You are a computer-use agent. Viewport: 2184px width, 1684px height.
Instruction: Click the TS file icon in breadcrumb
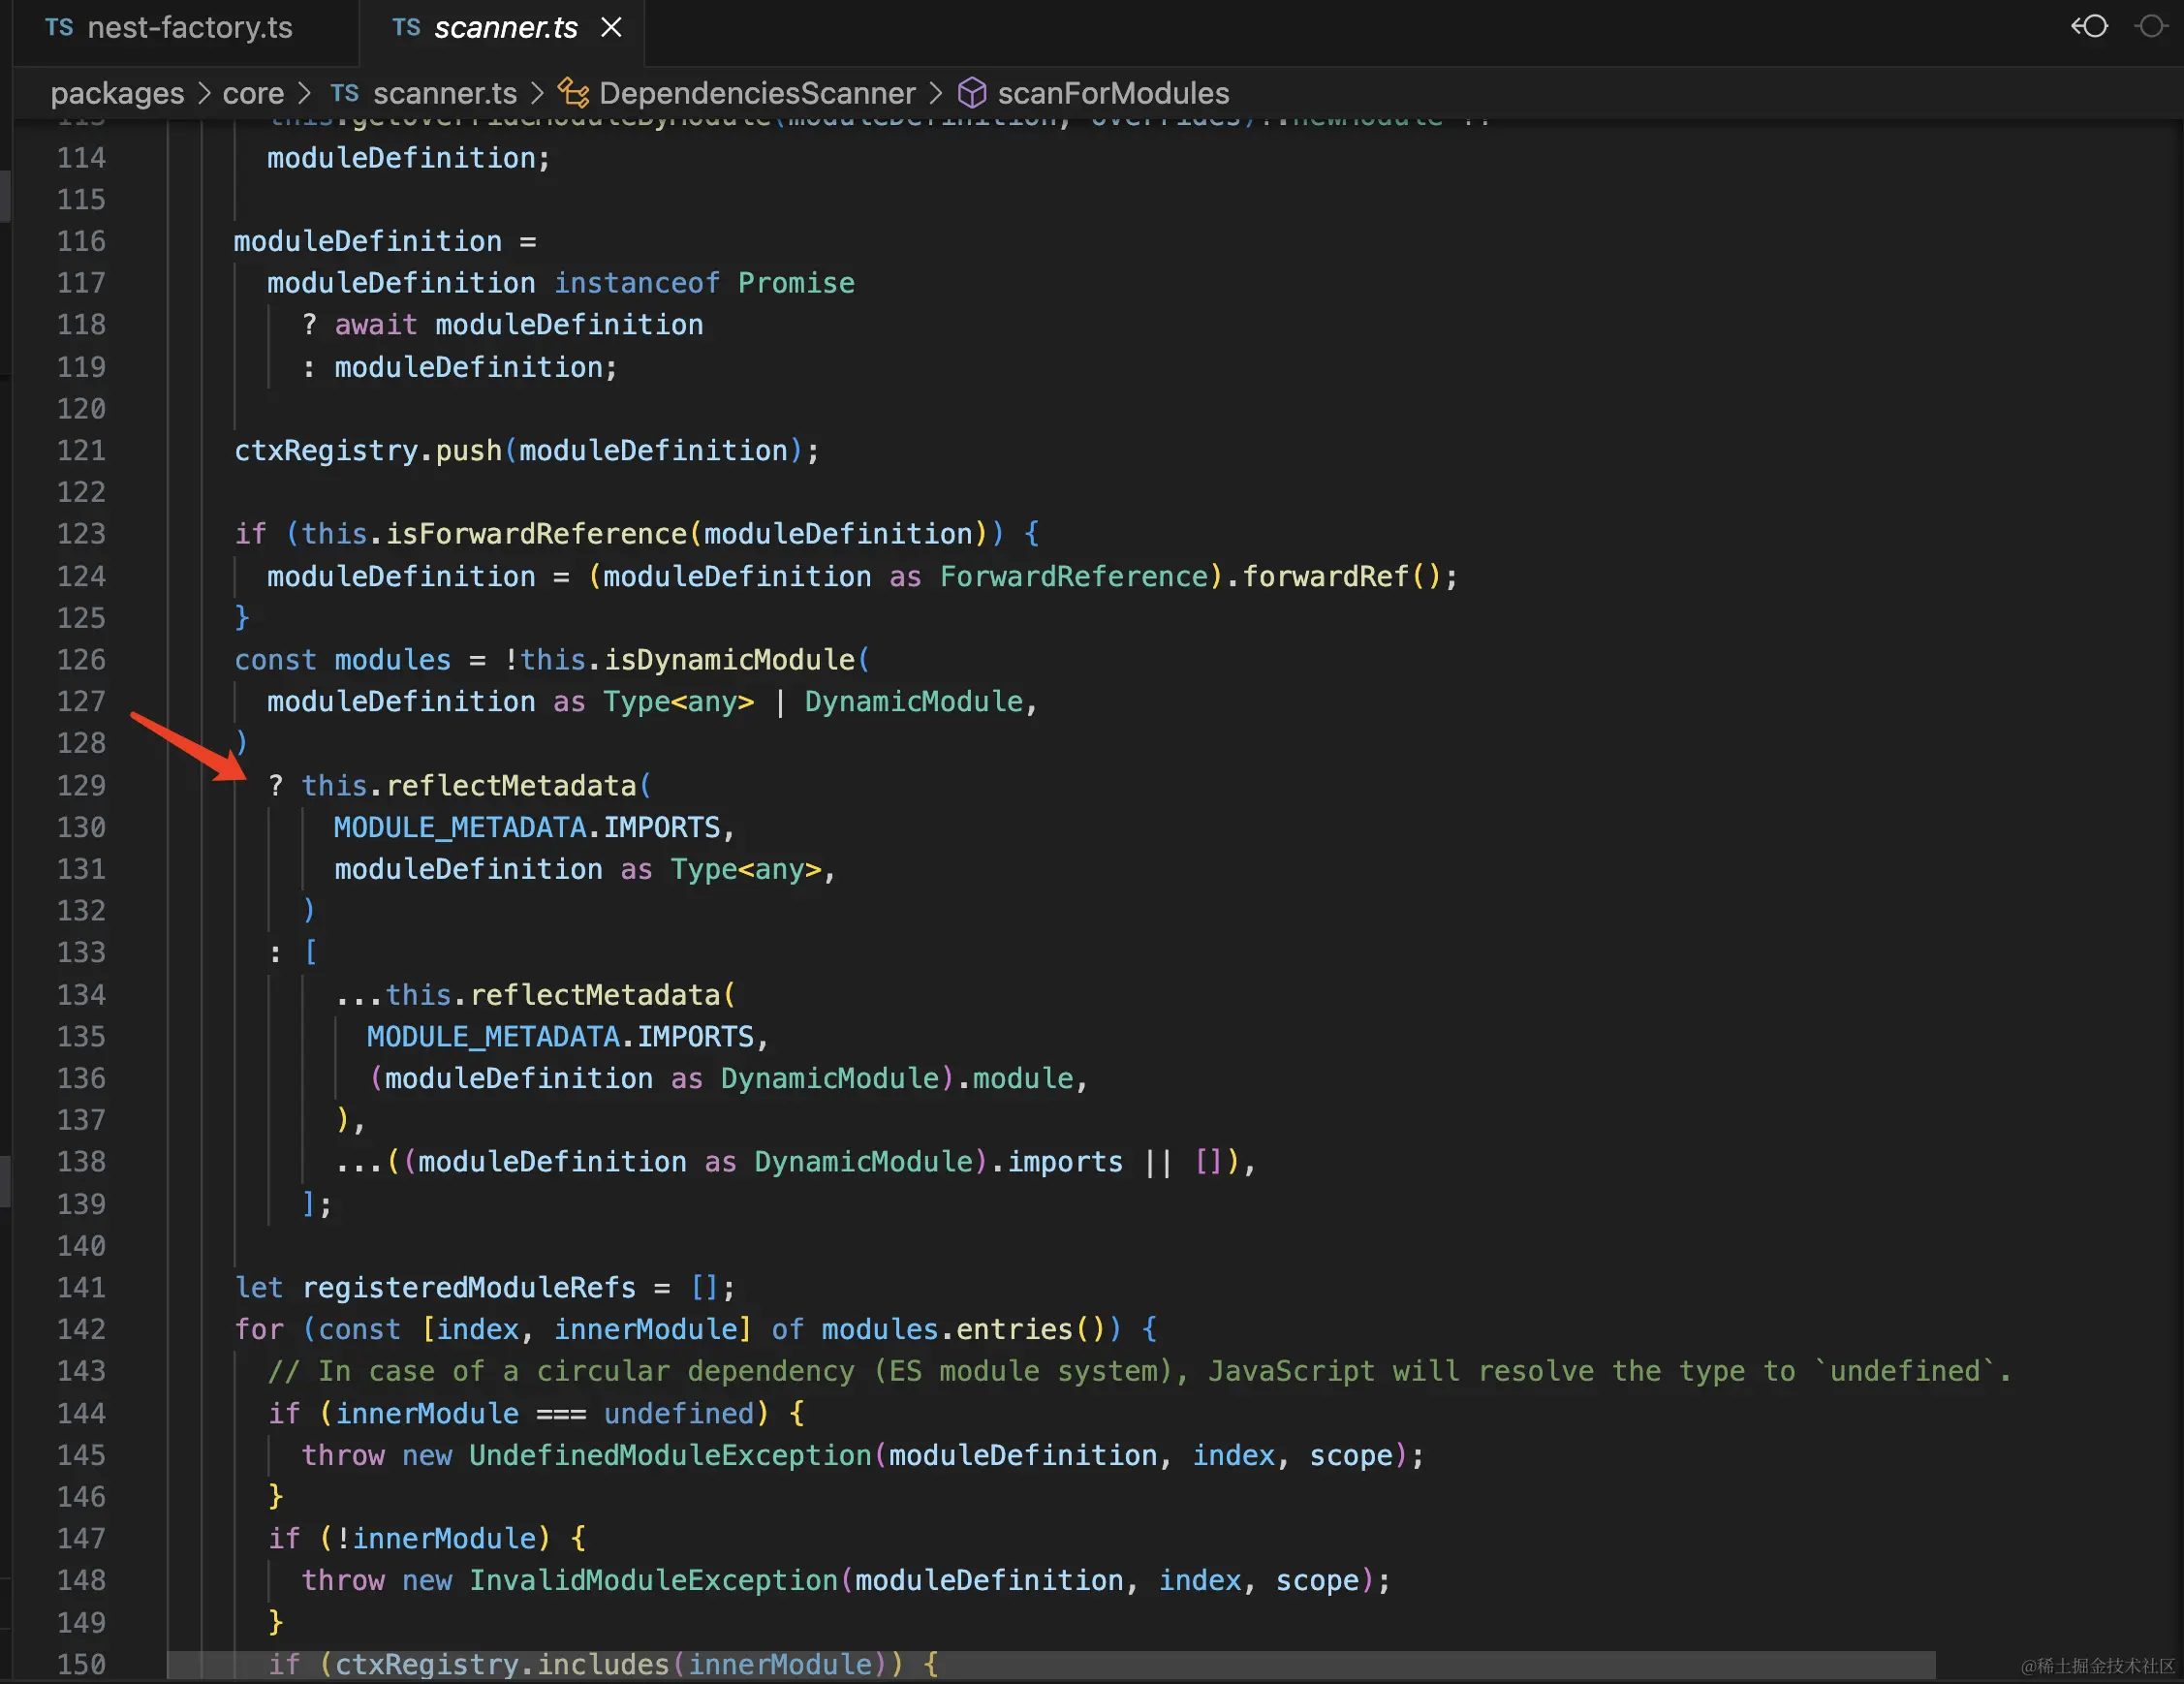[344, 93]
